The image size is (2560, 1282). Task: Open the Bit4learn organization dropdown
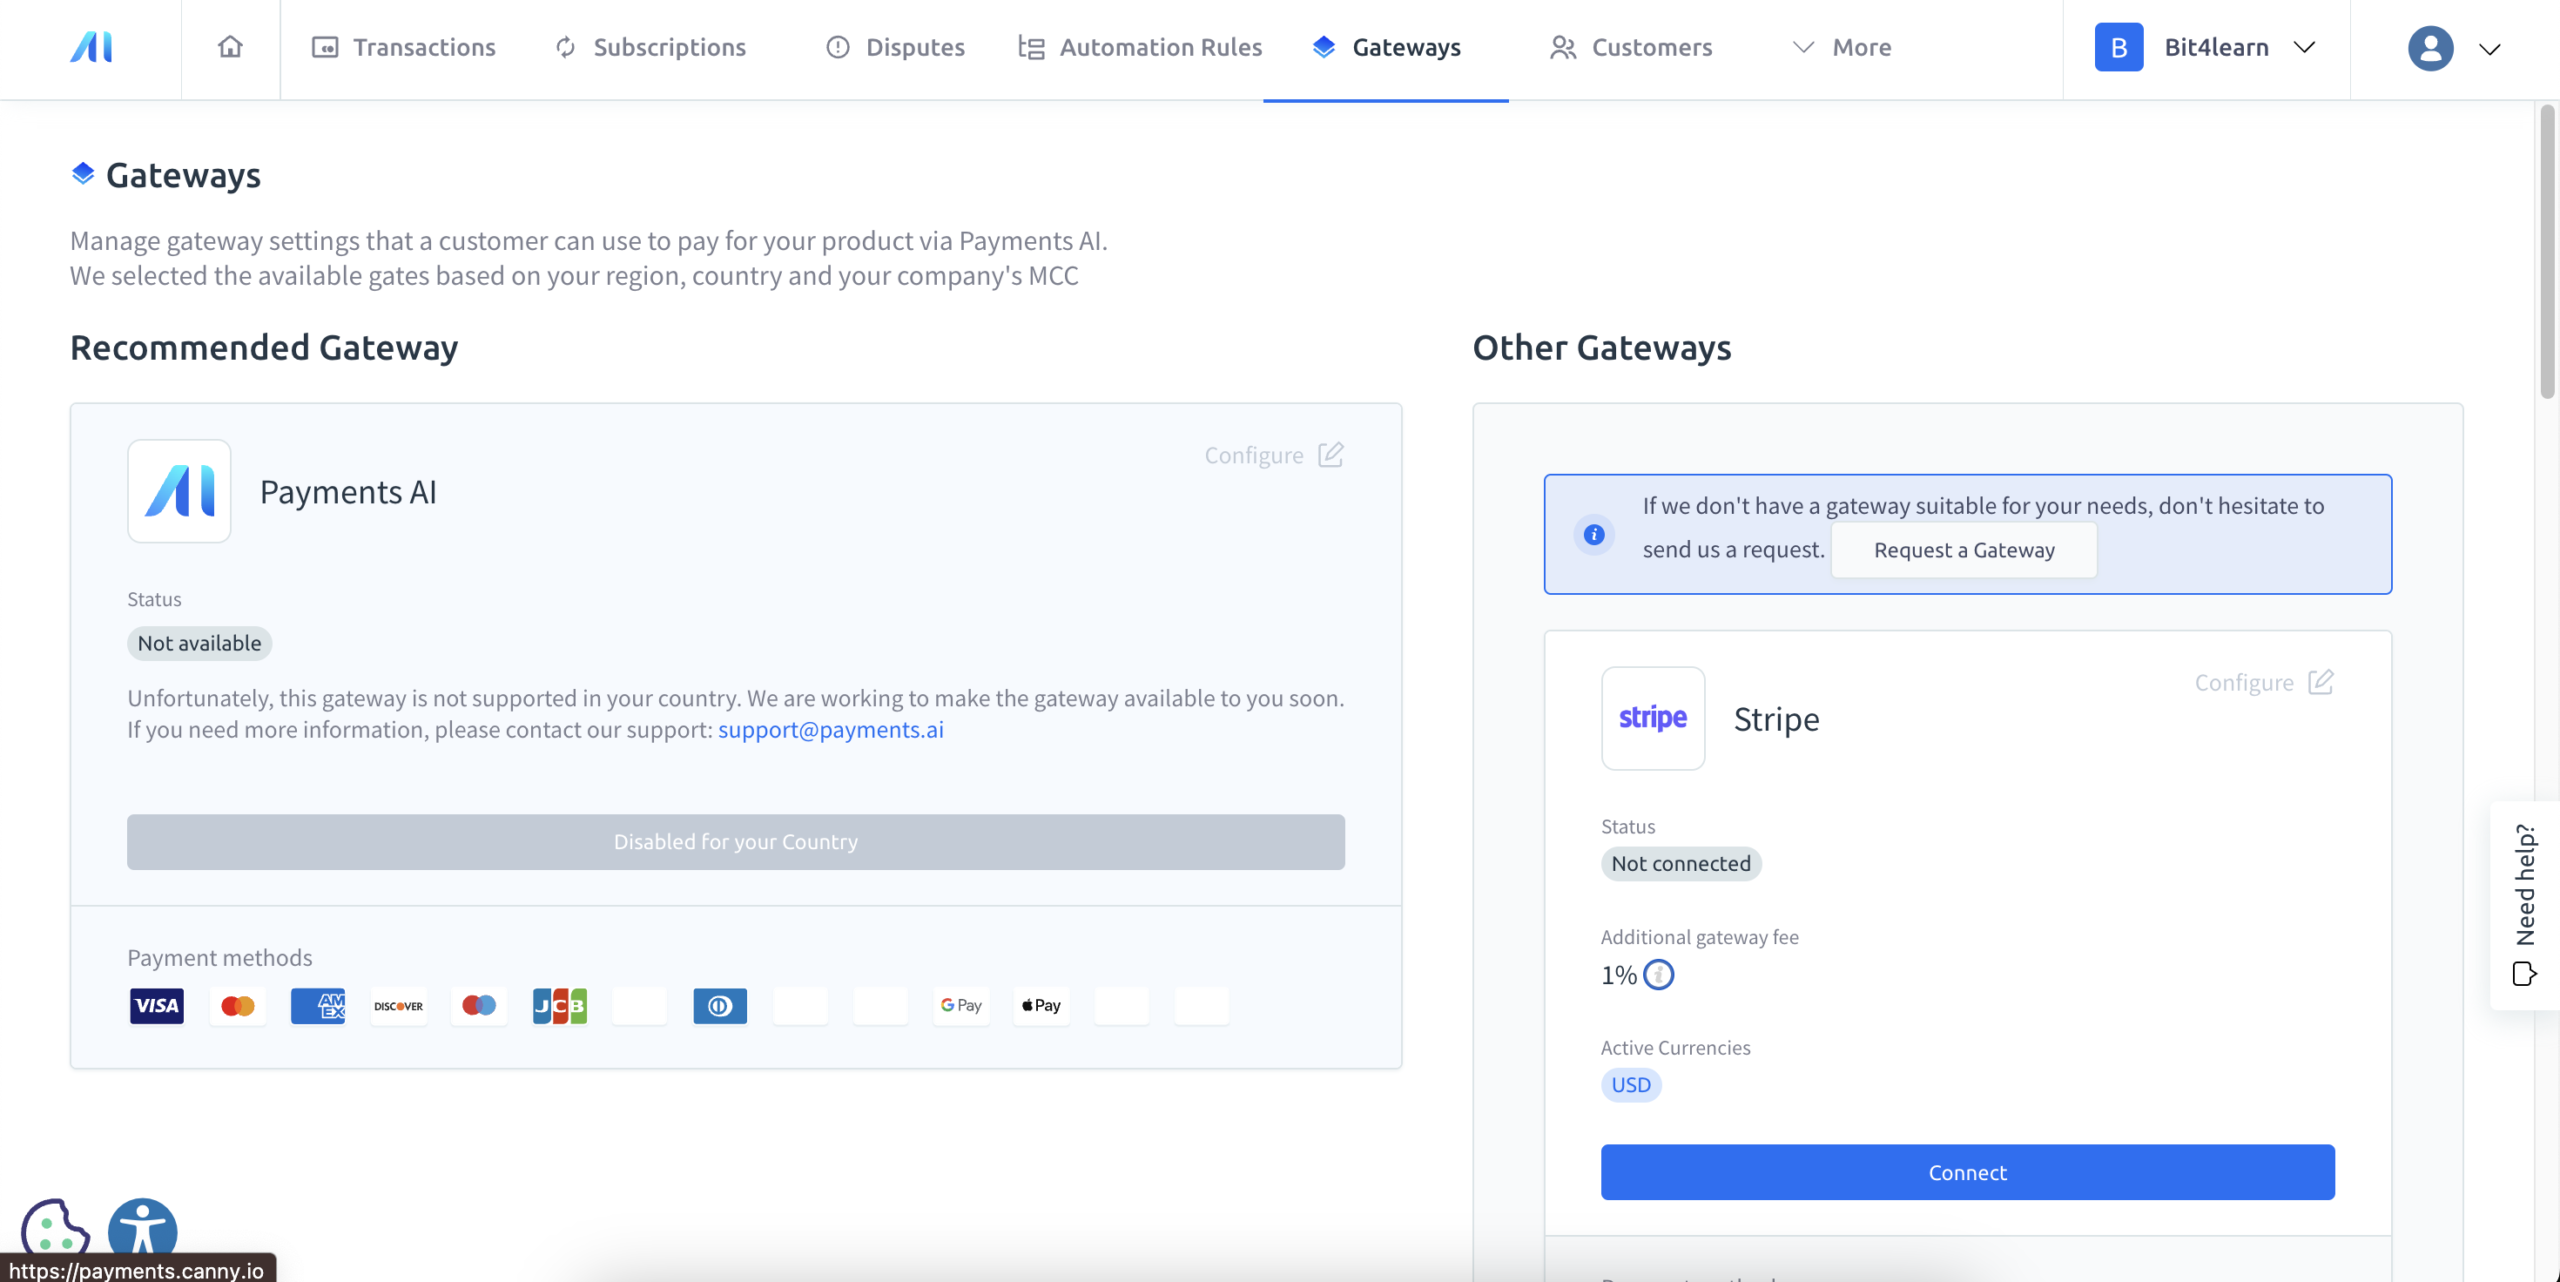coord(2206,47)
